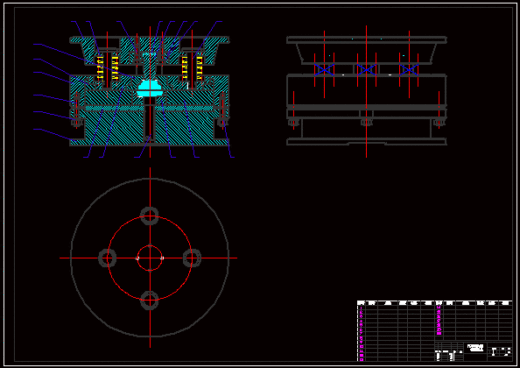Pick the bottom bolt hole in plan view
Image resolution: width=520 pixels, height=368 pixels.
tap(150, 300)
